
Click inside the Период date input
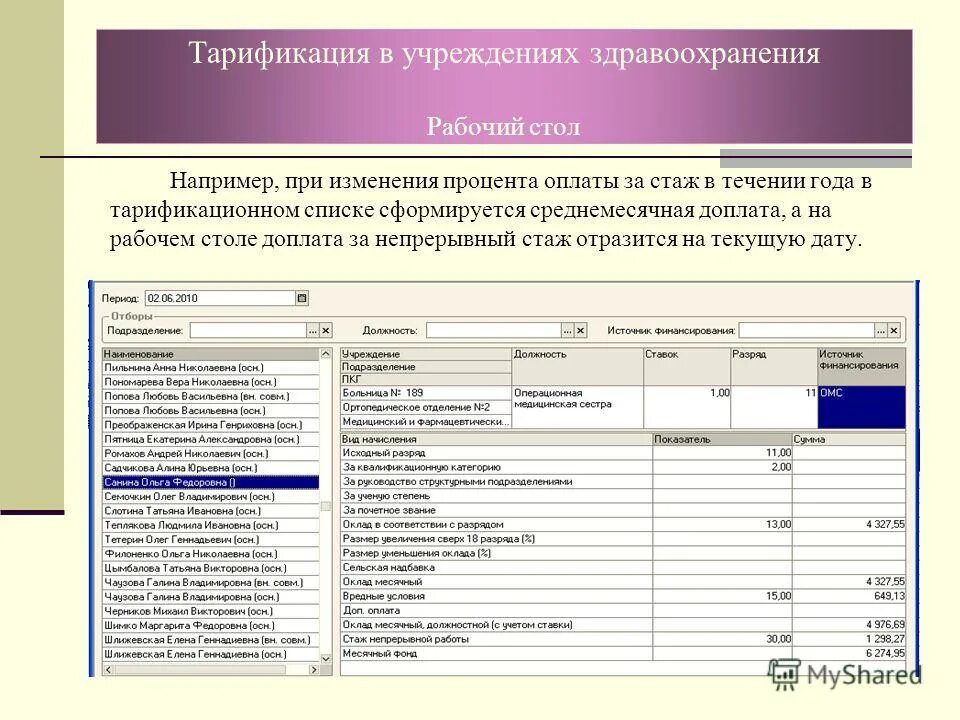click(200, 296)
